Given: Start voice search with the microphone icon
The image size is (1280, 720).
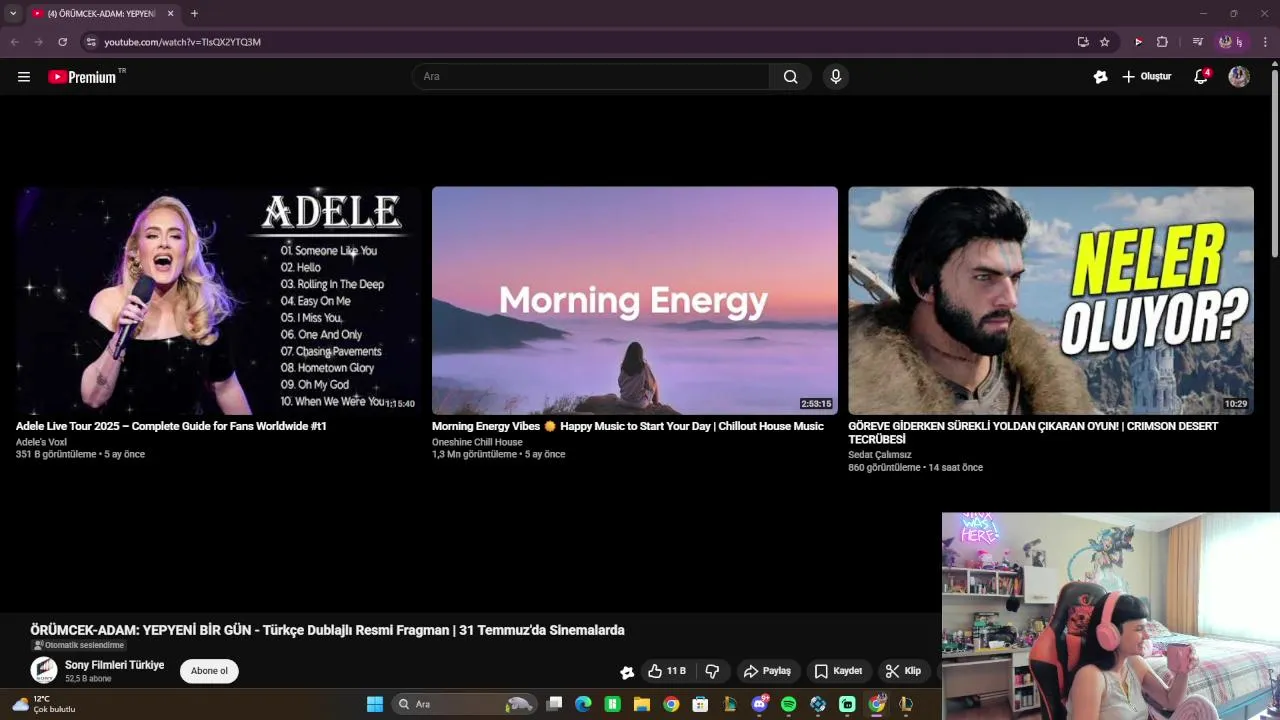Looking at the screenshot, I should point(836,77).
